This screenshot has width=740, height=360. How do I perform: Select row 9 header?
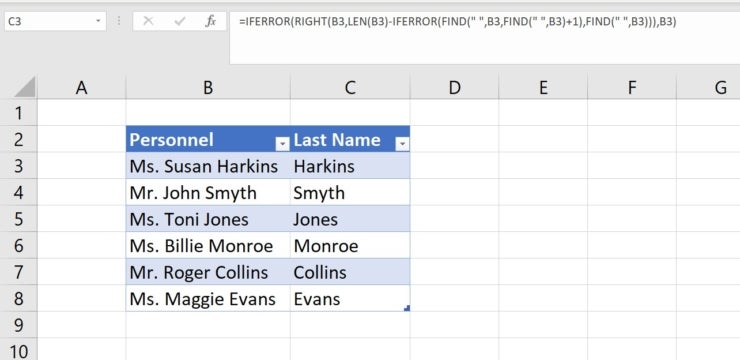[18, 325]
